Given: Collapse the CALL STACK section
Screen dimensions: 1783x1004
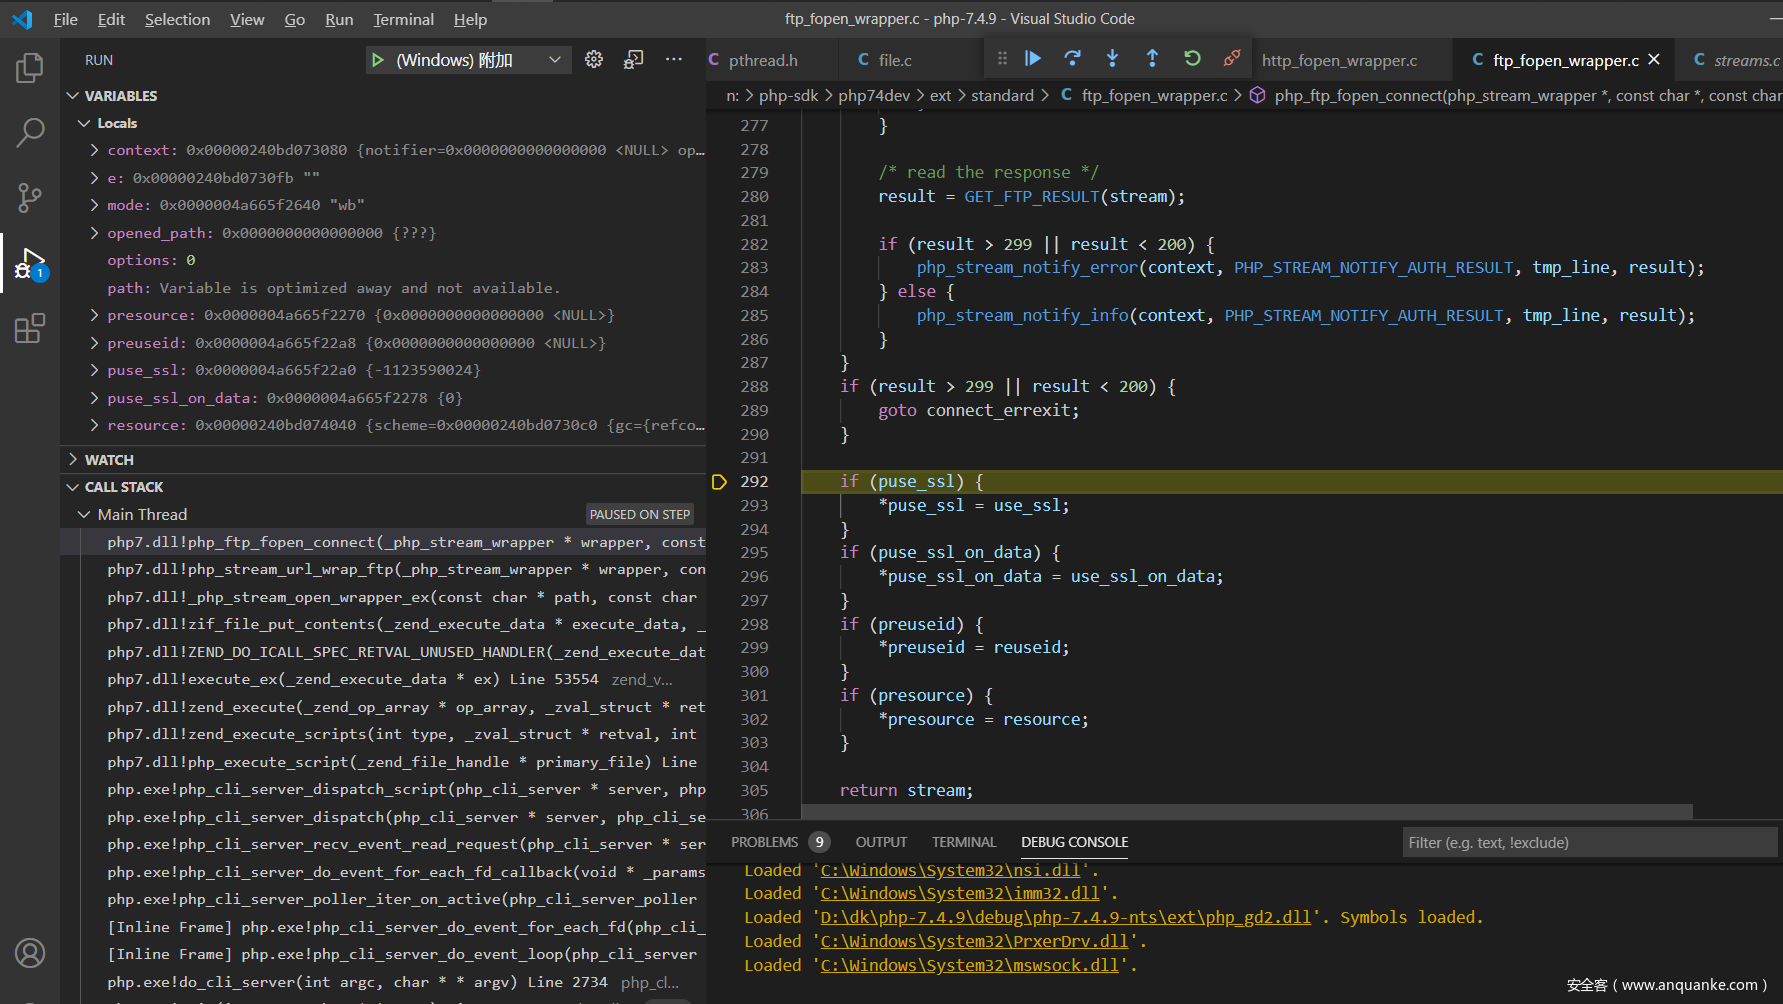Looking at the screenshot, I should click(123, 487).
